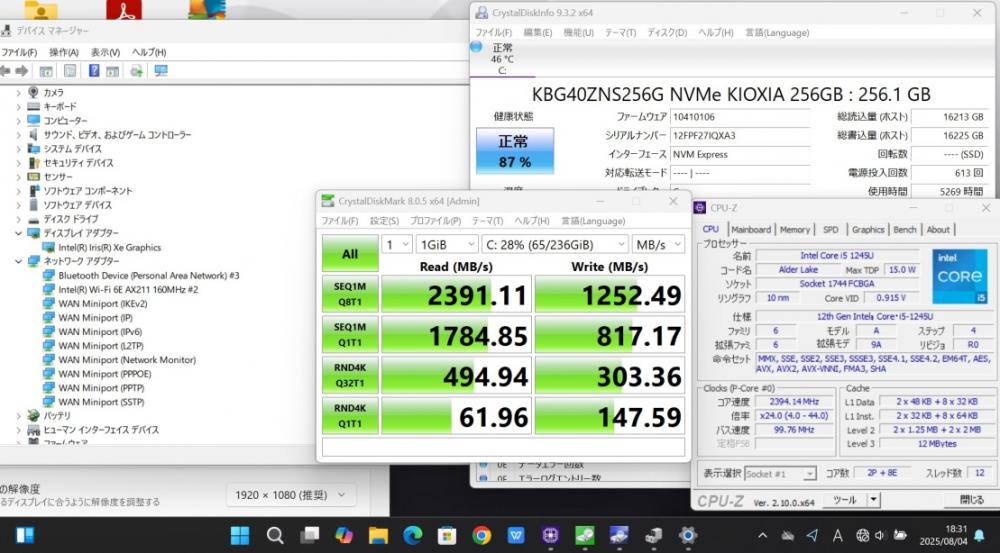The width and height of the screenshot is (1000, 553).
Task: Click the scan hardware monitor icon in toolbar
Action: pos(161,71)
